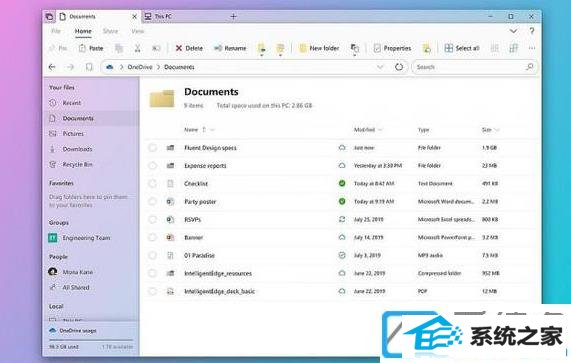
Task: Check the Banner row circle
Action: [x=153, y=237]
